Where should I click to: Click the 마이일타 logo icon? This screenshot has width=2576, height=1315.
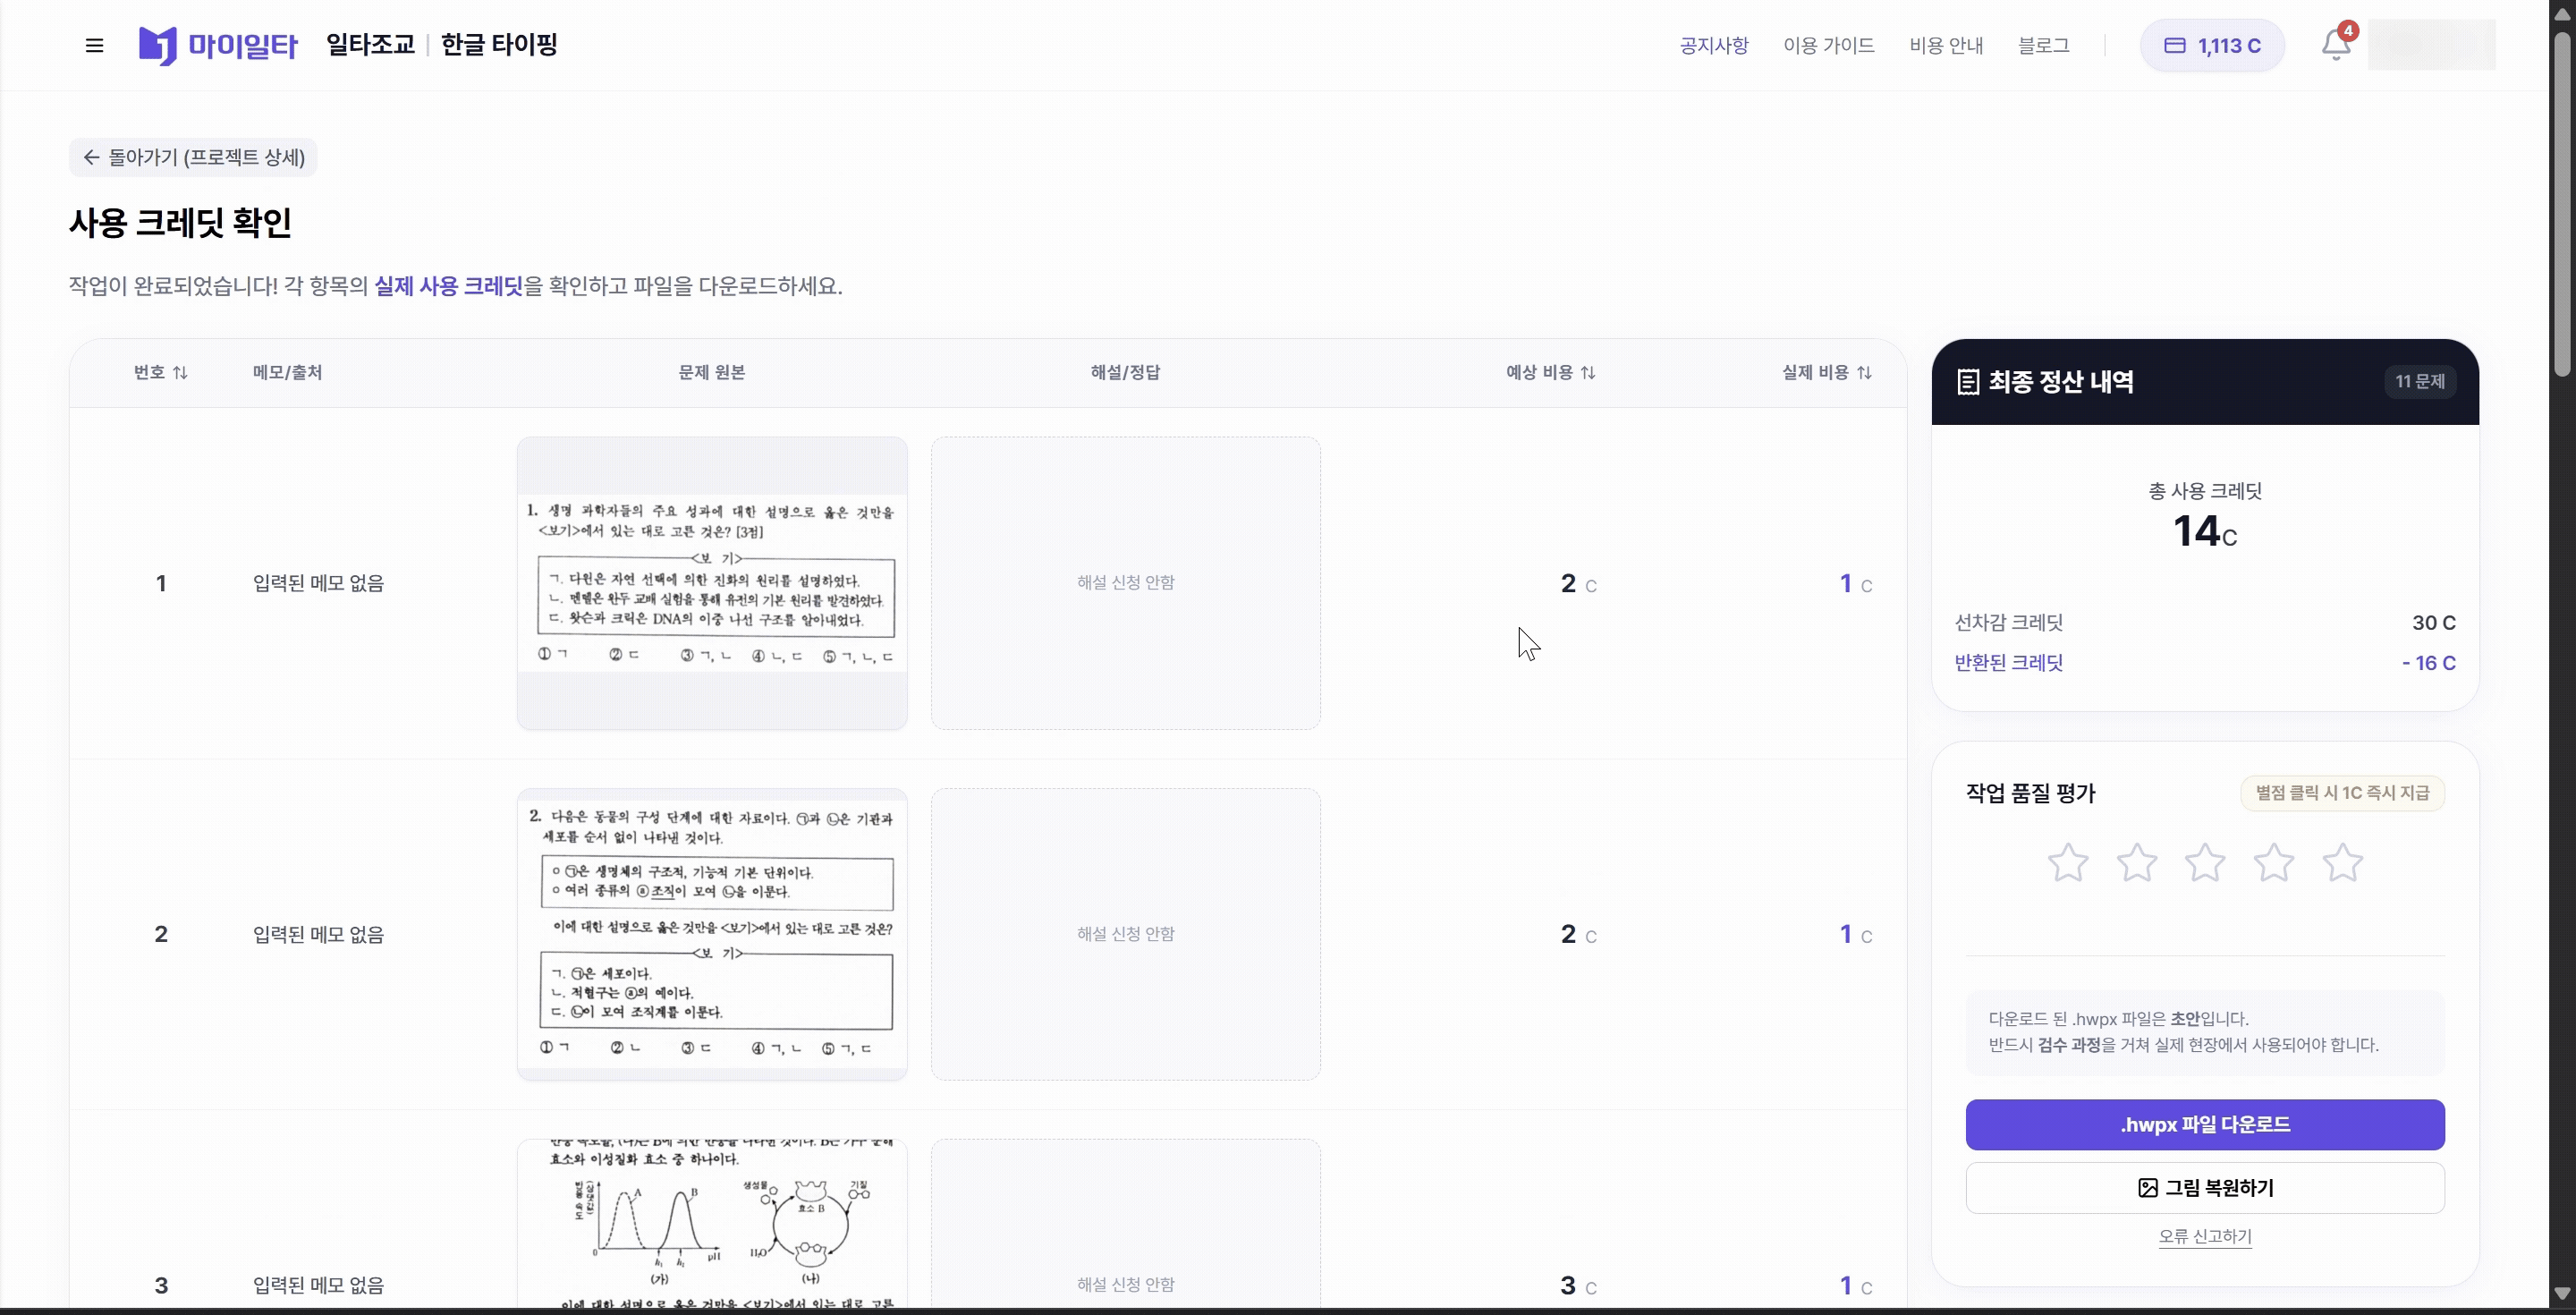[158, 46]
